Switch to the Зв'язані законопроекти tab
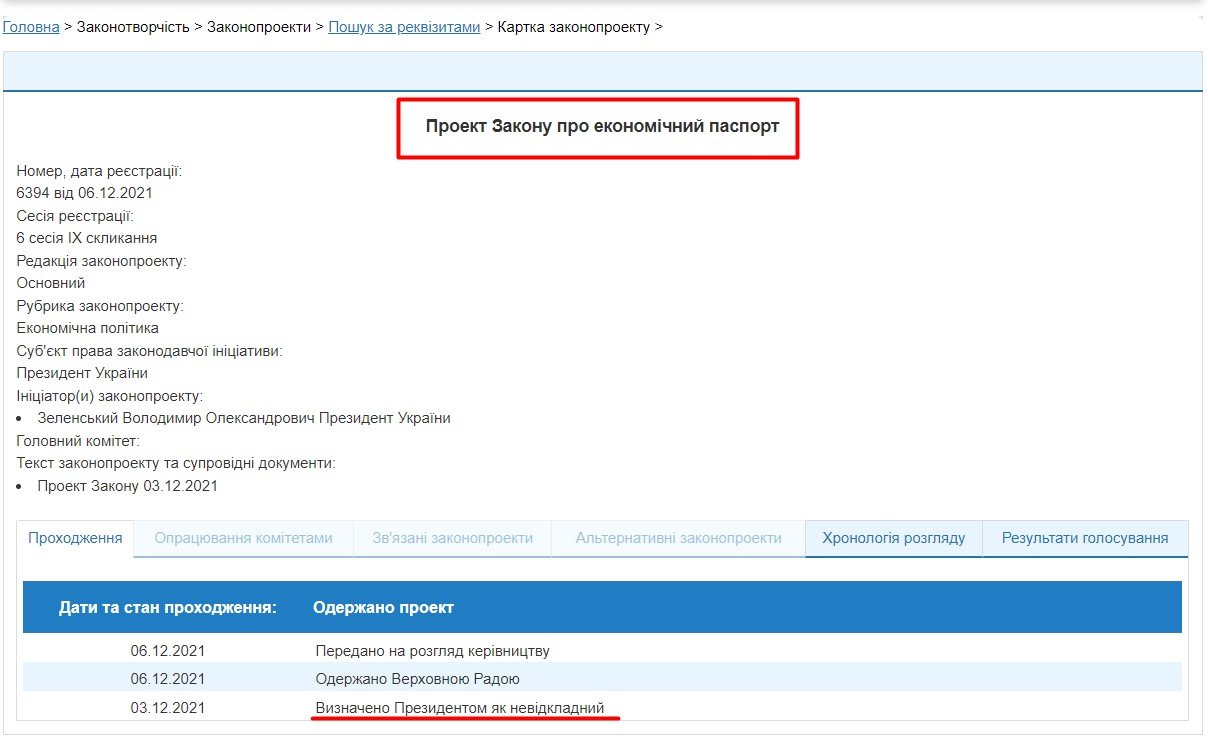Image resolution: width=1208 pixels, height=736 pixels. 452,538
